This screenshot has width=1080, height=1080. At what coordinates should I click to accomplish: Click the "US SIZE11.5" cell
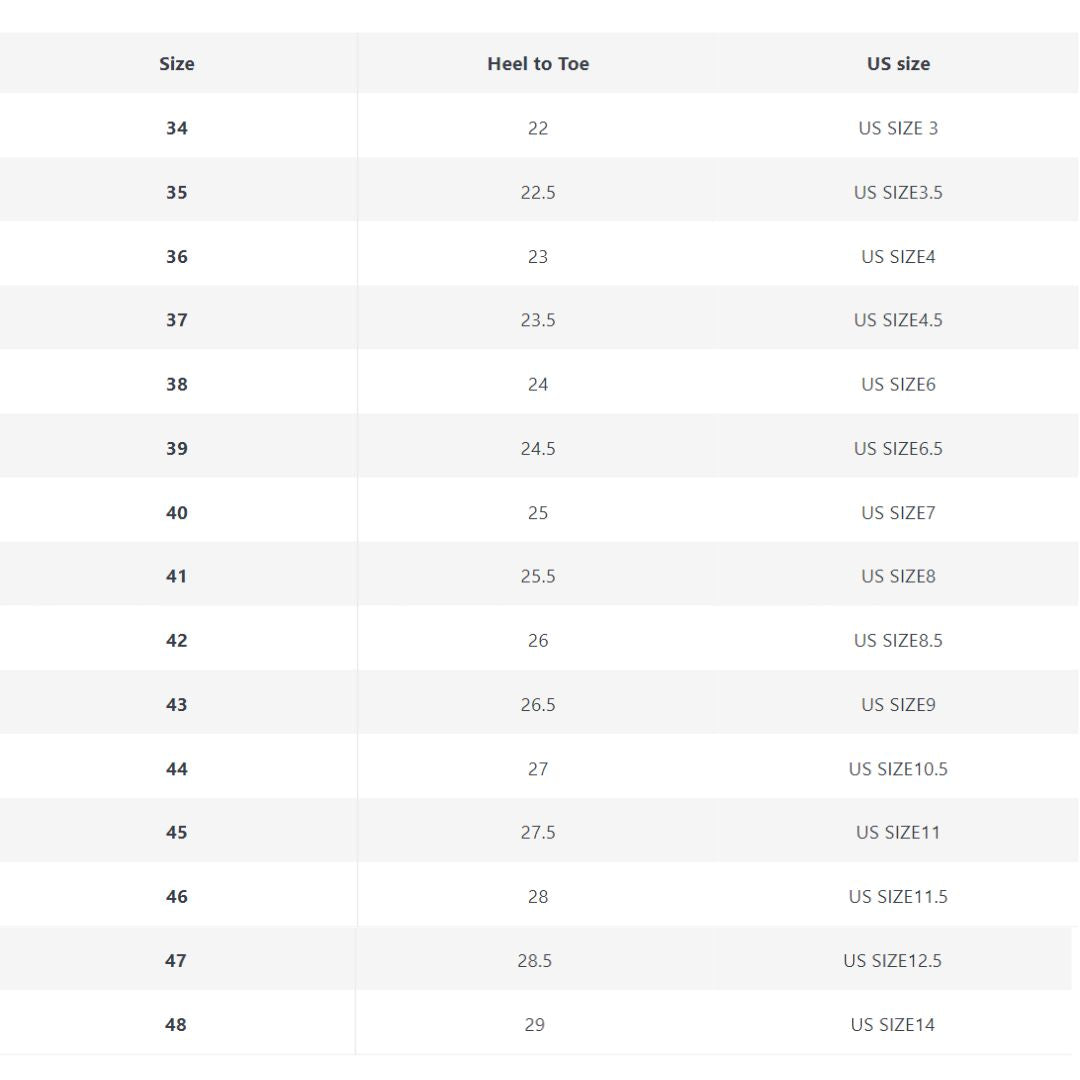(898, 896)
